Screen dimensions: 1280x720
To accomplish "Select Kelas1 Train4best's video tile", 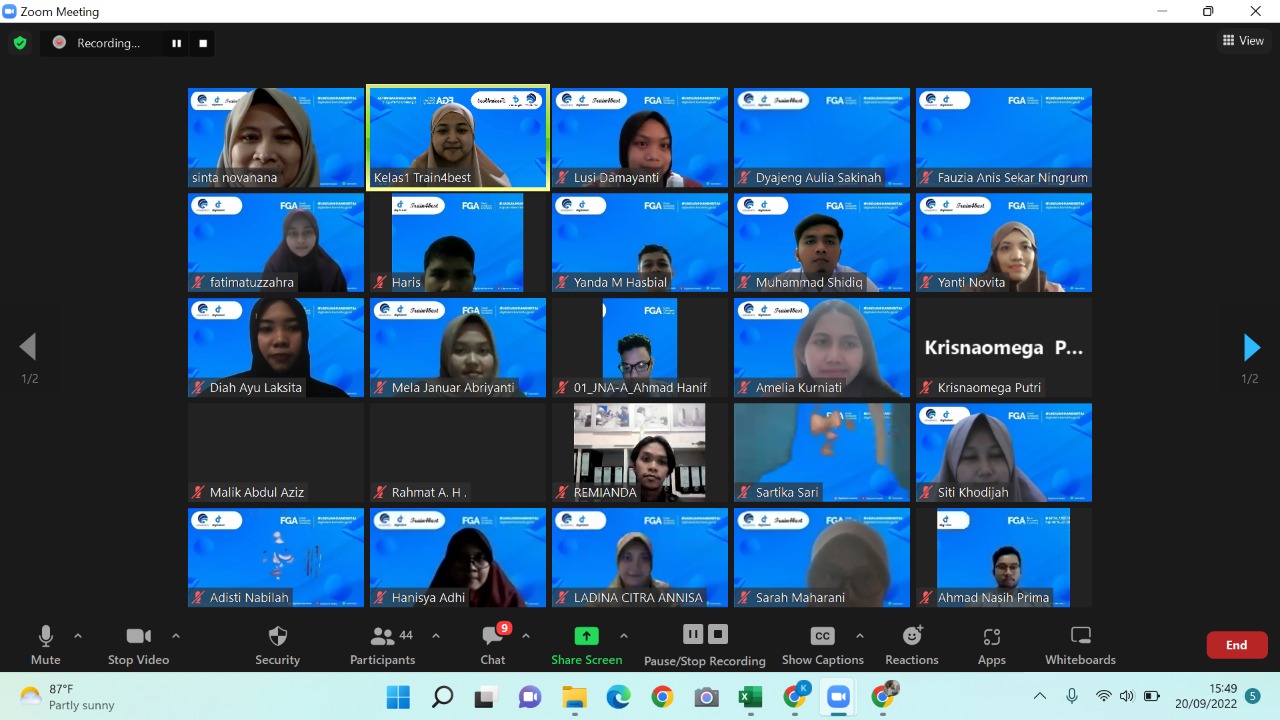I will point(457,137).
